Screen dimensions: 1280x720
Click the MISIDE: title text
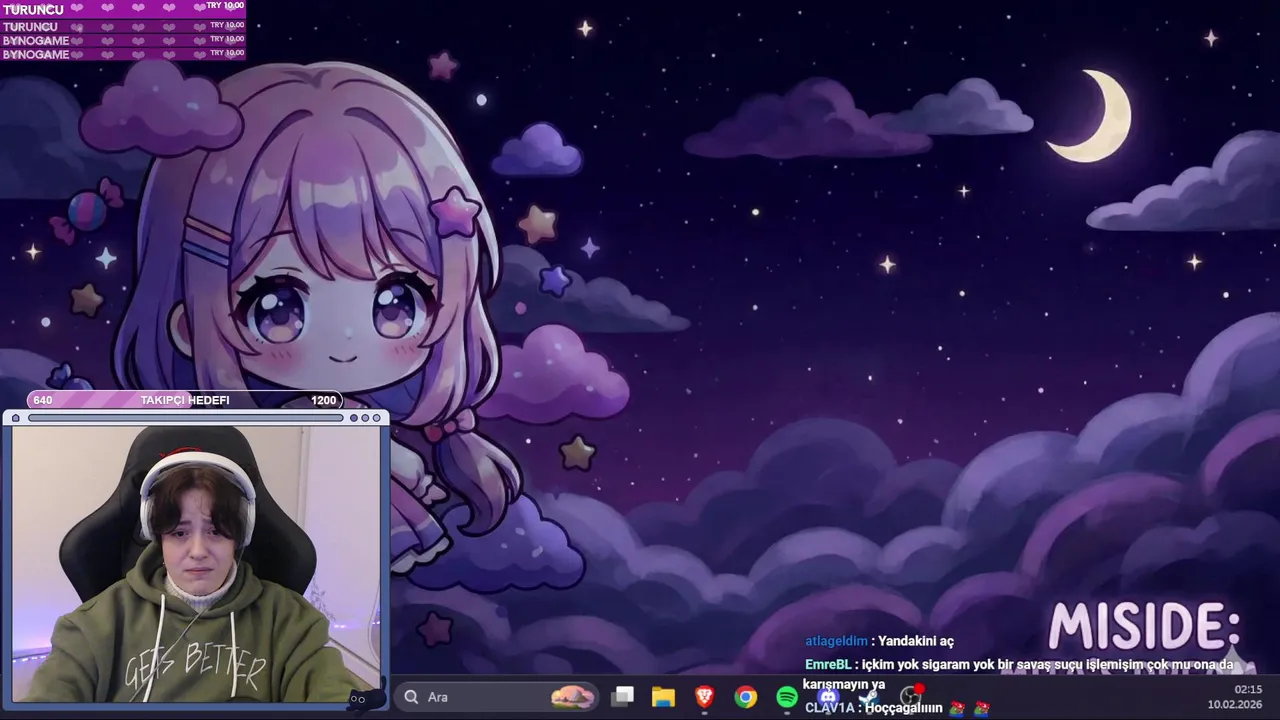pyautogui.click(x=1144, y=627)
